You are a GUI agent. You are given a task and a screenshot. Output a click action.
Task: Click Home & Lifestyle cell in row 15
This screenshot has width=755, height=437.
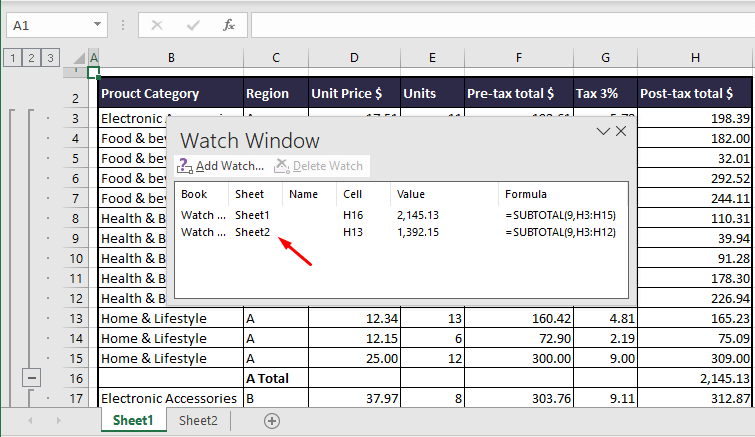pos(171,359)
